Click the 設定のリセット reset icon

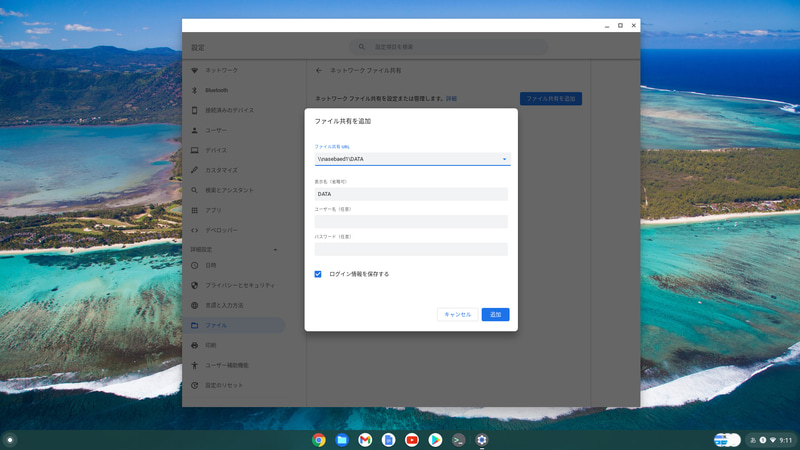click(x=194, y=385)
